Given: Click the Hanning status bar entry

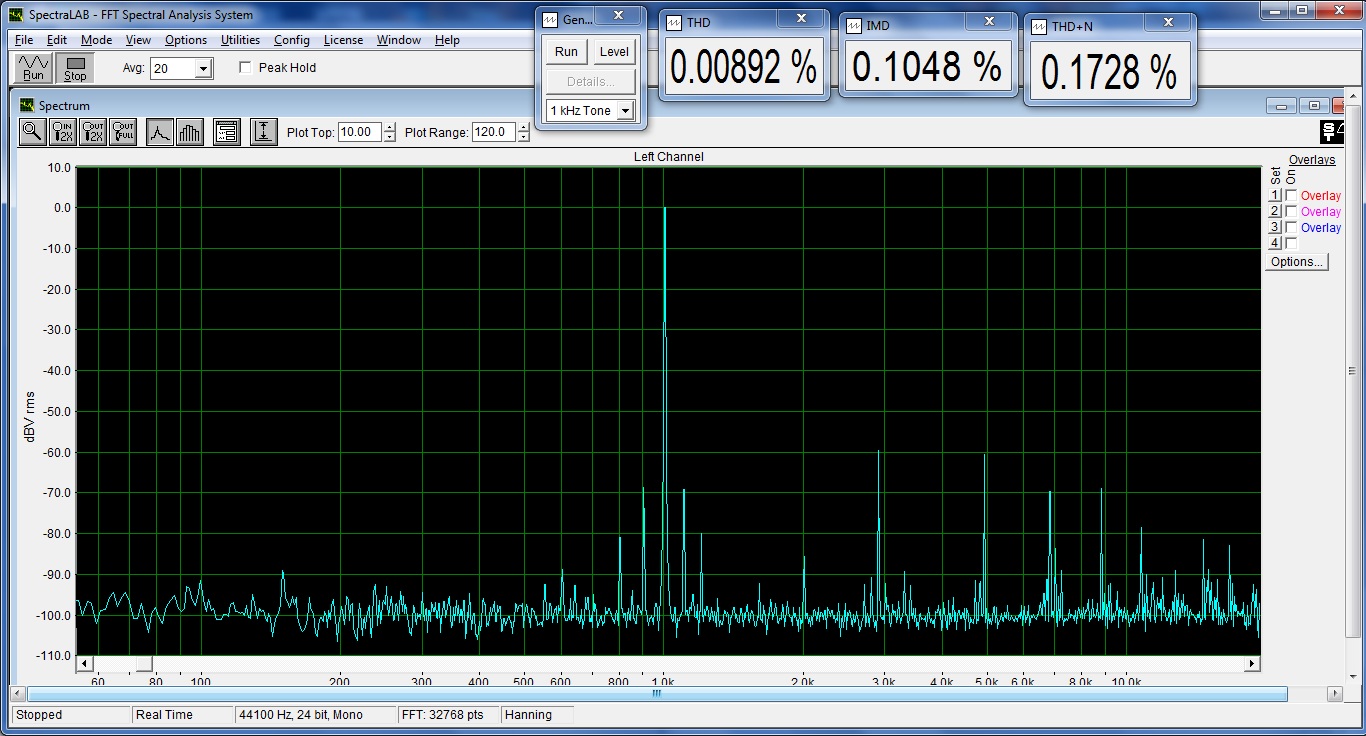Looking at the screenshot, I should [x=539, y=715].
